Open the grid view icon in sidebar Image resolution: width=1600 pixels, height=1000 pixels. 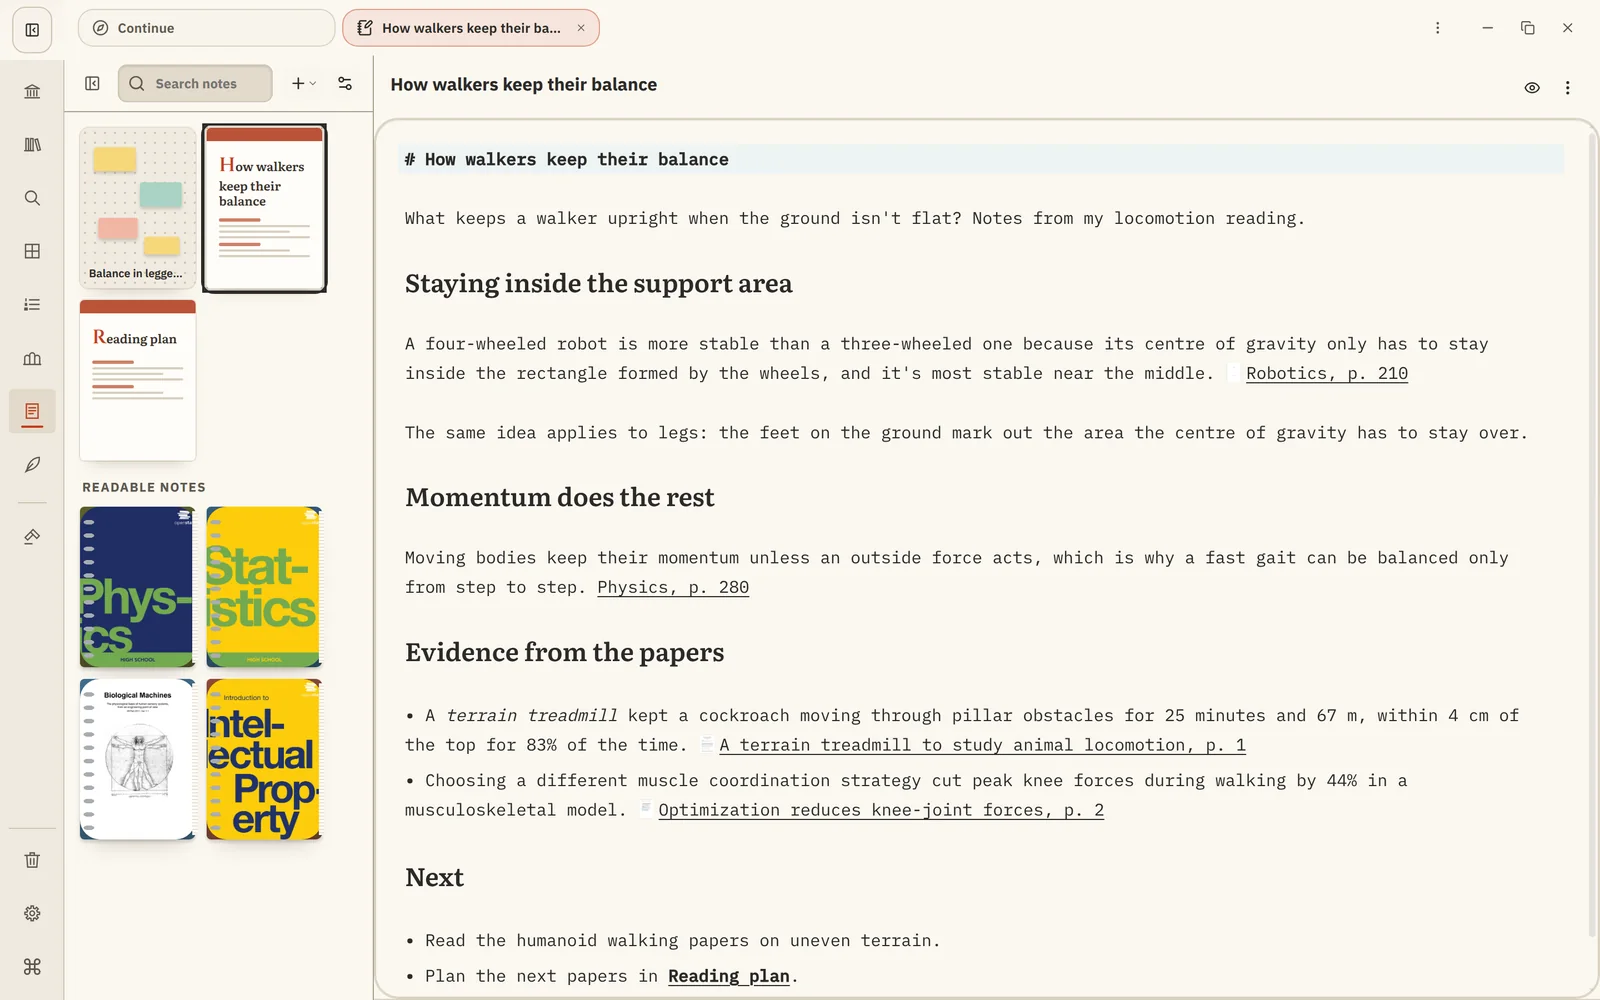(x=32, y=251)
